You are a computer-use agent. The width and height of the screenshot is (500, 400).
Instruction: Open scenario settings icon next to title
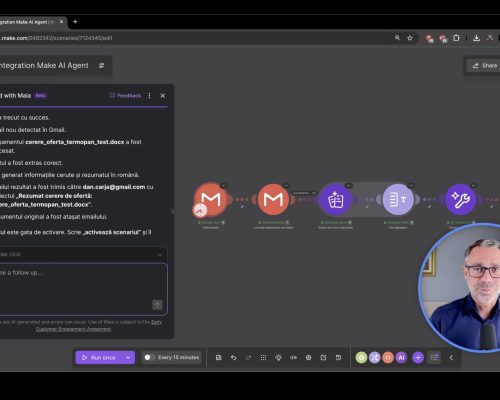click(102, 65)
